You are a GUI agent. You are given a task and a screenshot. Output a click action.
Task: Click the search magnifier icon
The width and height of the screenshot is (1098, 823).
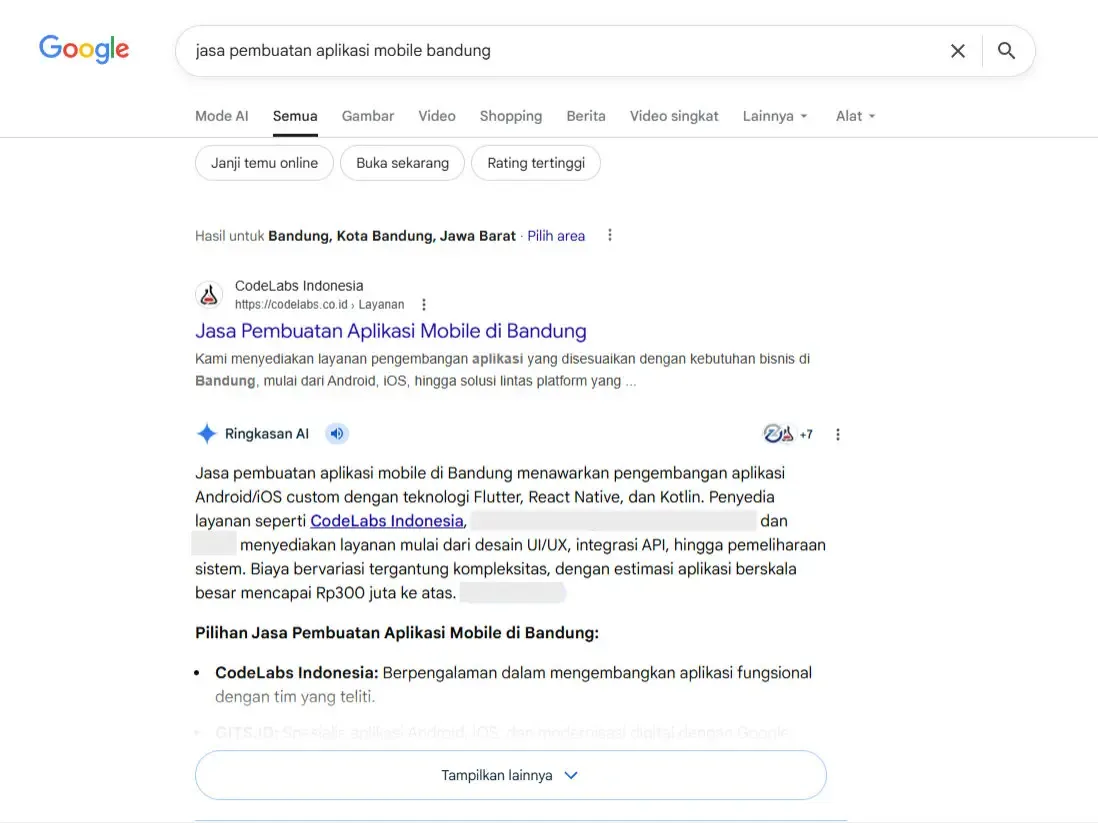tap(1006, 50)
